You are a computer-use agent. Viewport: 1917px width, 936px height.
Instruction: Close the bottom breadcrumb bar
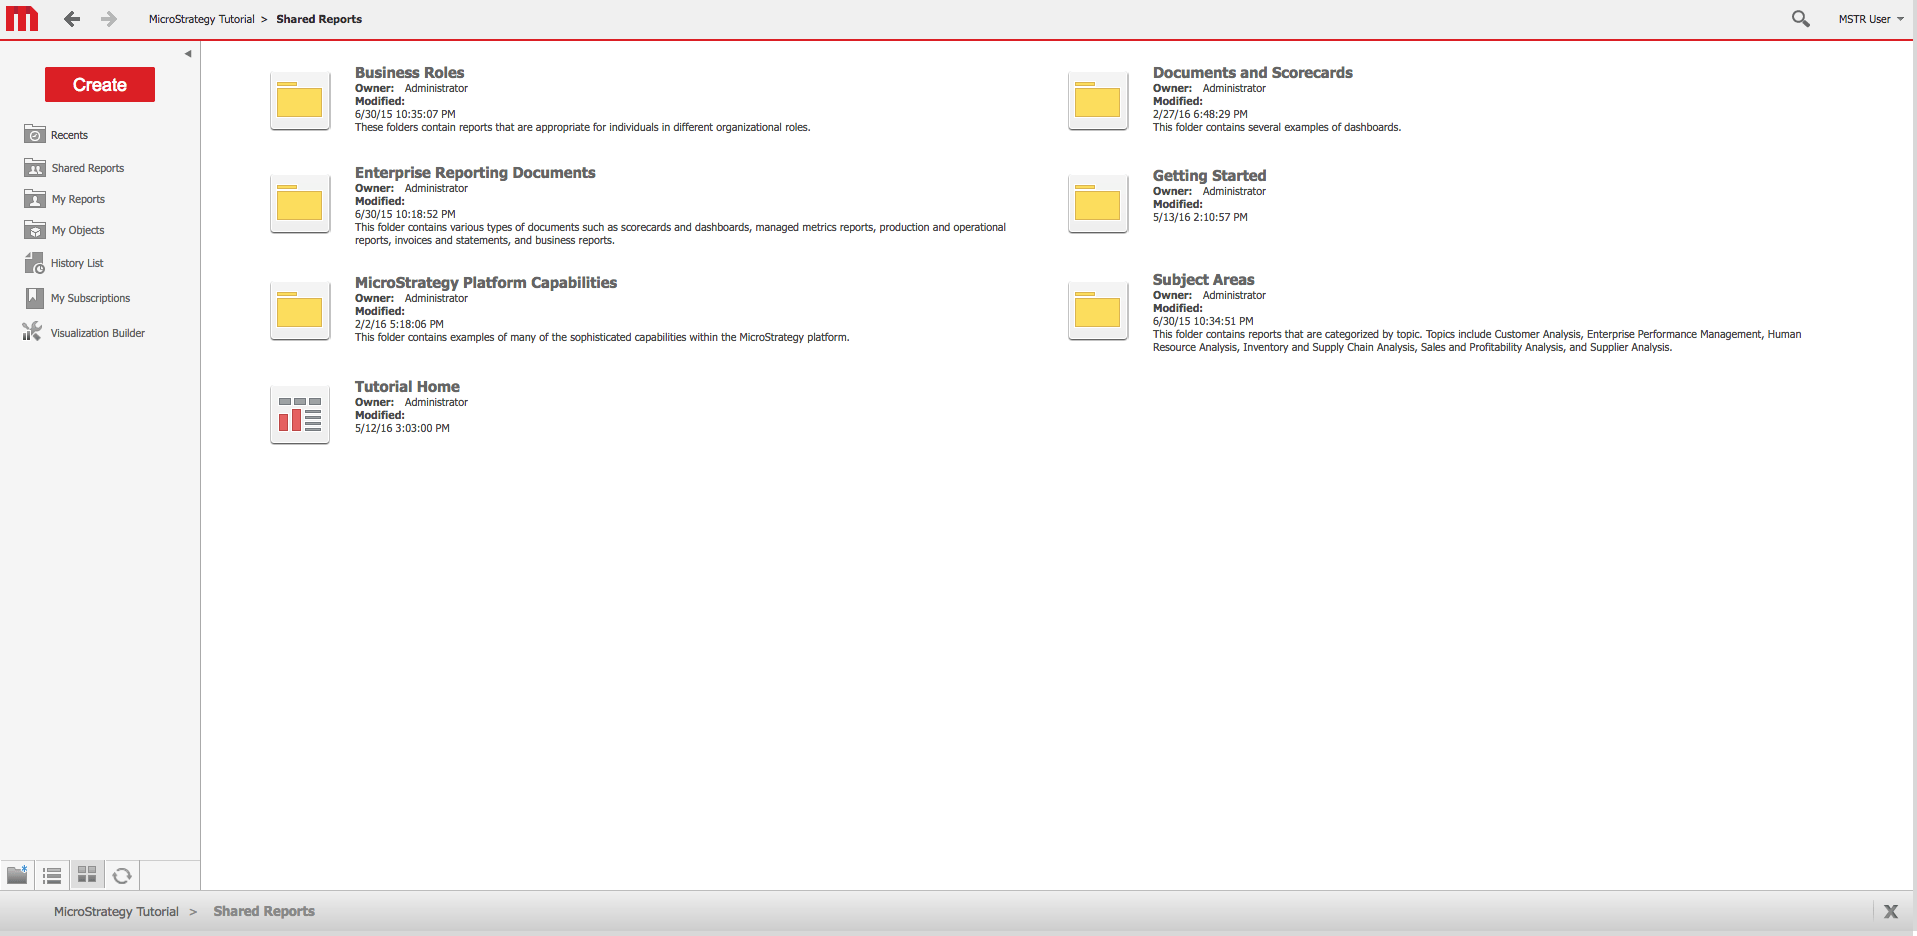[1890, 911]
